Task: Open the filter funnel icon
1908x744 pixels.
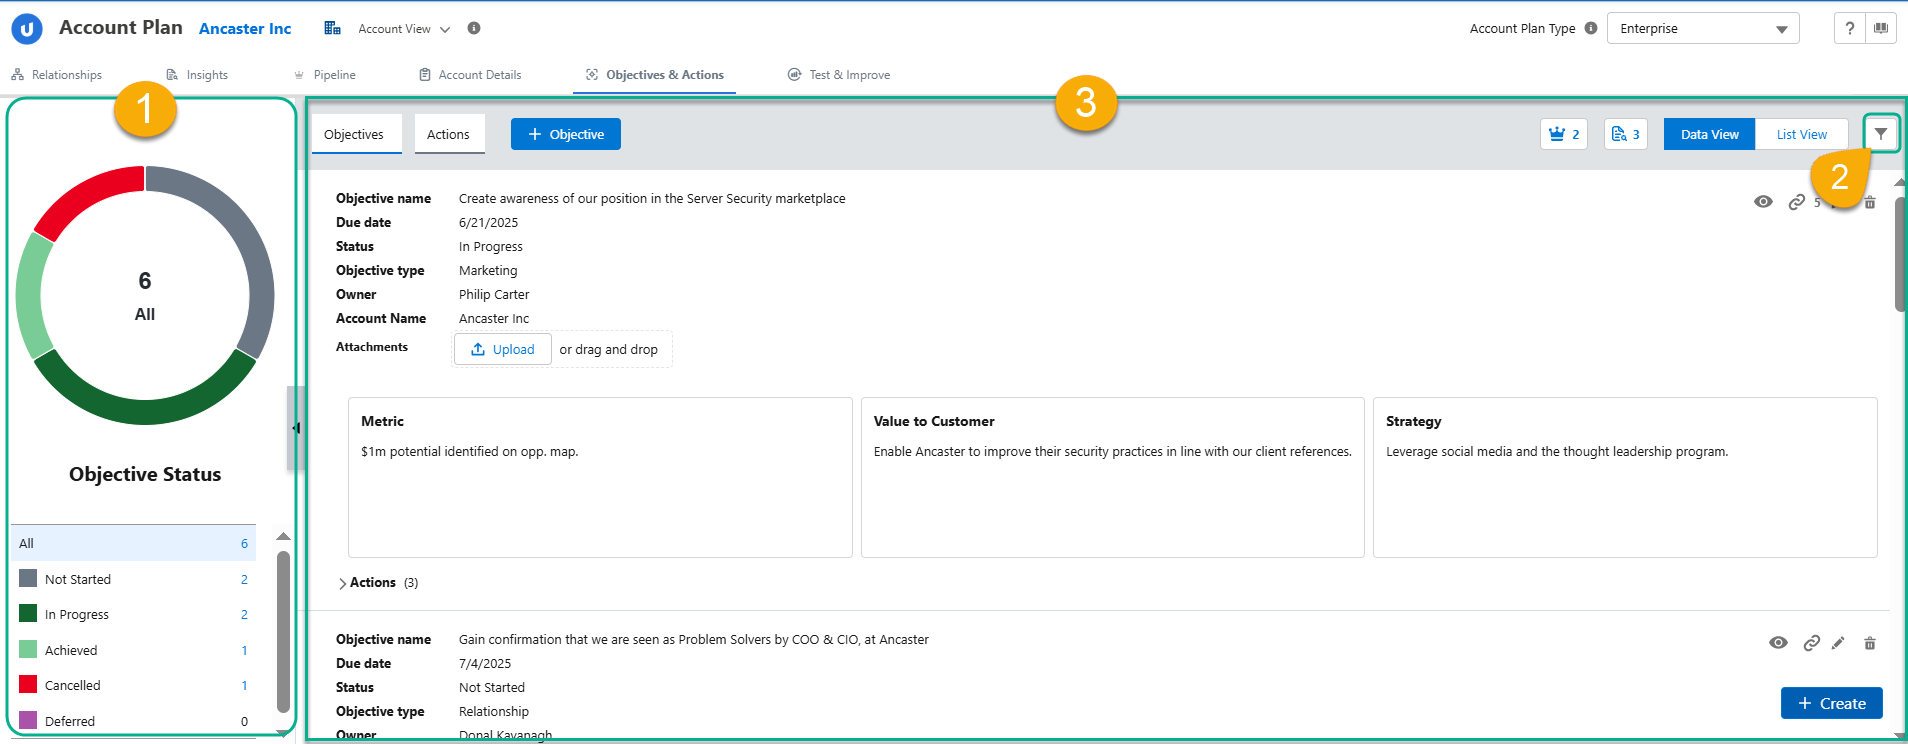Action: pyautogui.click(x=1881, y=133)
